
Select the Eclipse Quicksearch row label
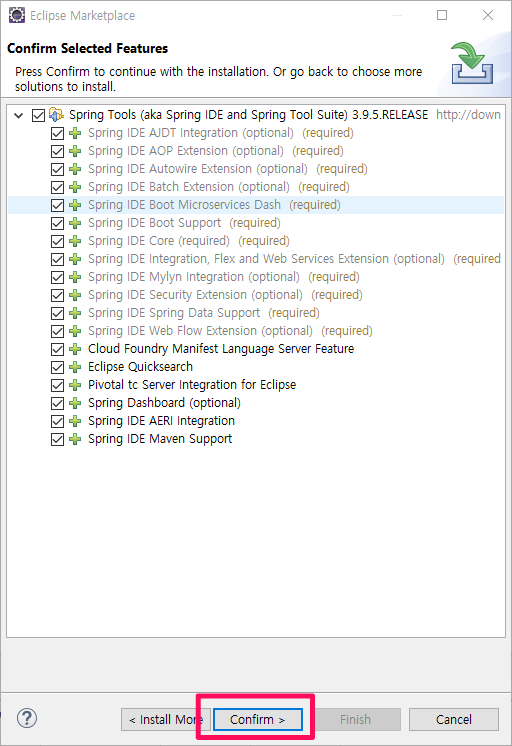[140, 367]
